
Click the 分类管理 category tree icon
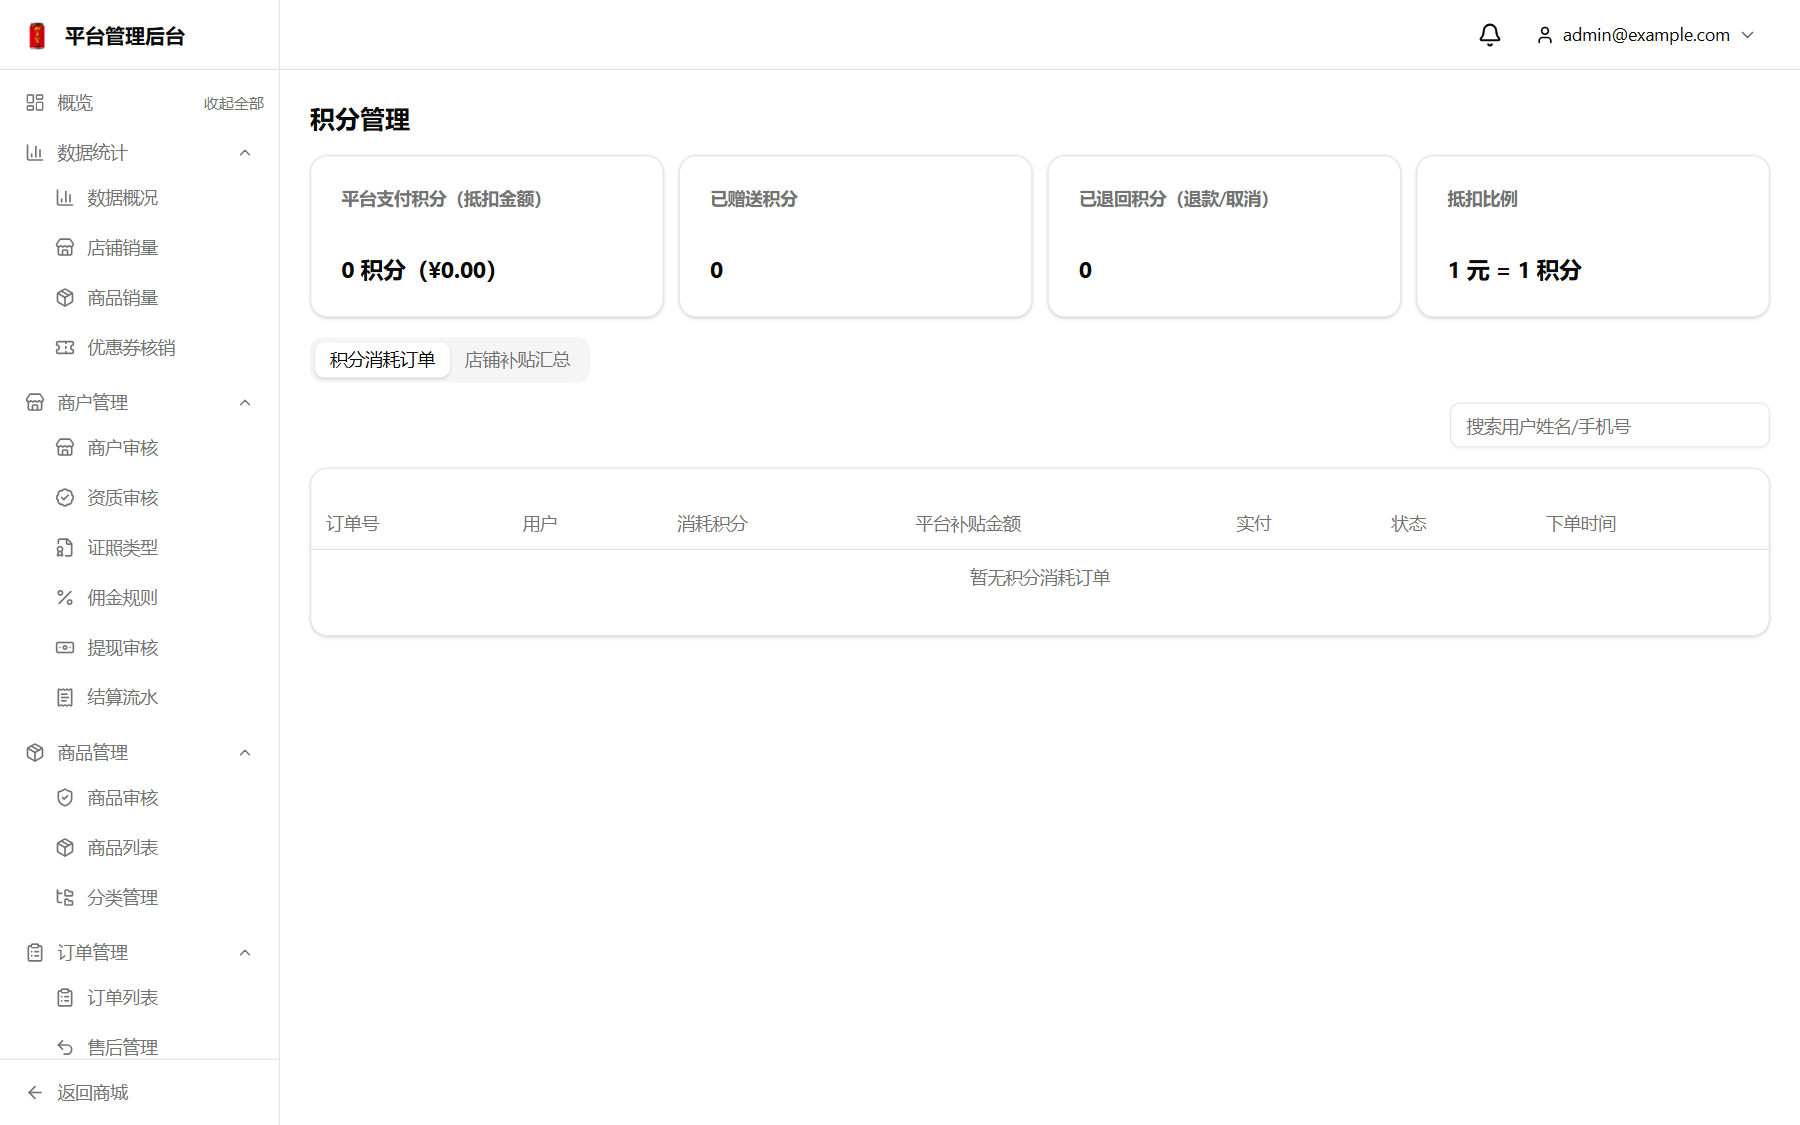tap(65, 898)
